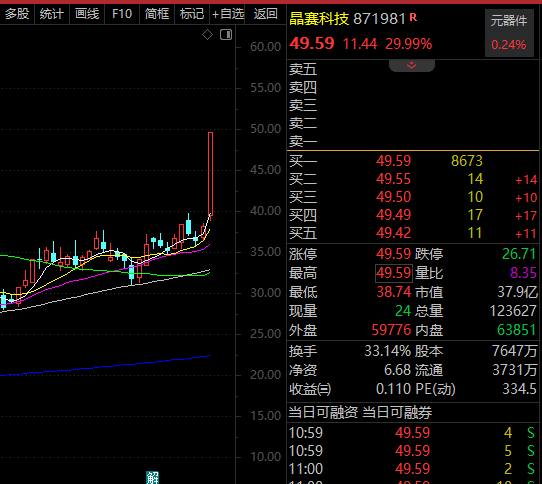Select the 当日可融资 tab
This screenshot has height=484, width=542.
(x=323, y=412)
